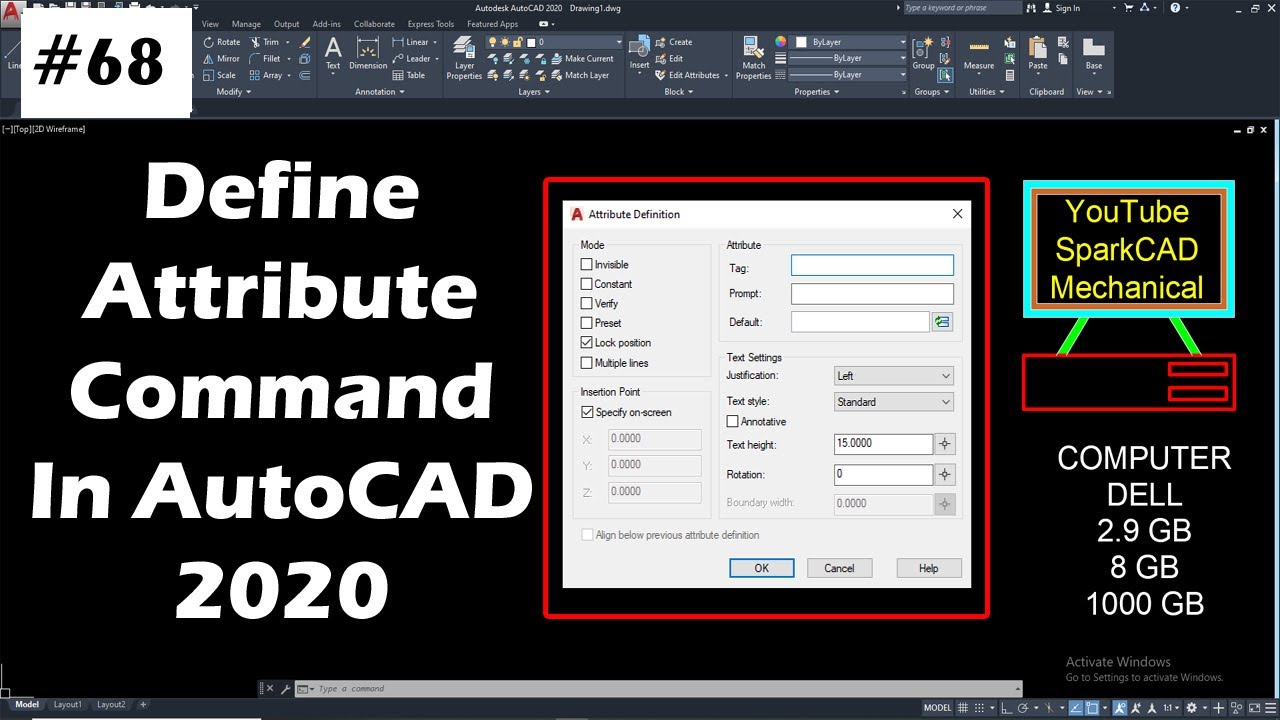The image size is (1280, 720).
Task: Open workspace switching gear icon
Action: [1191, 707]
